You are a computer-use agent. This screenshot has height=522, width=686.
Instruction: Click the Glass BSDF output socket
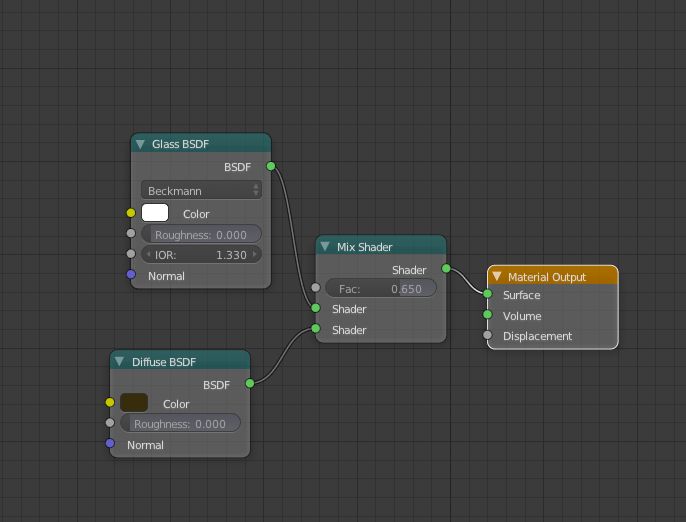(271, 166)
